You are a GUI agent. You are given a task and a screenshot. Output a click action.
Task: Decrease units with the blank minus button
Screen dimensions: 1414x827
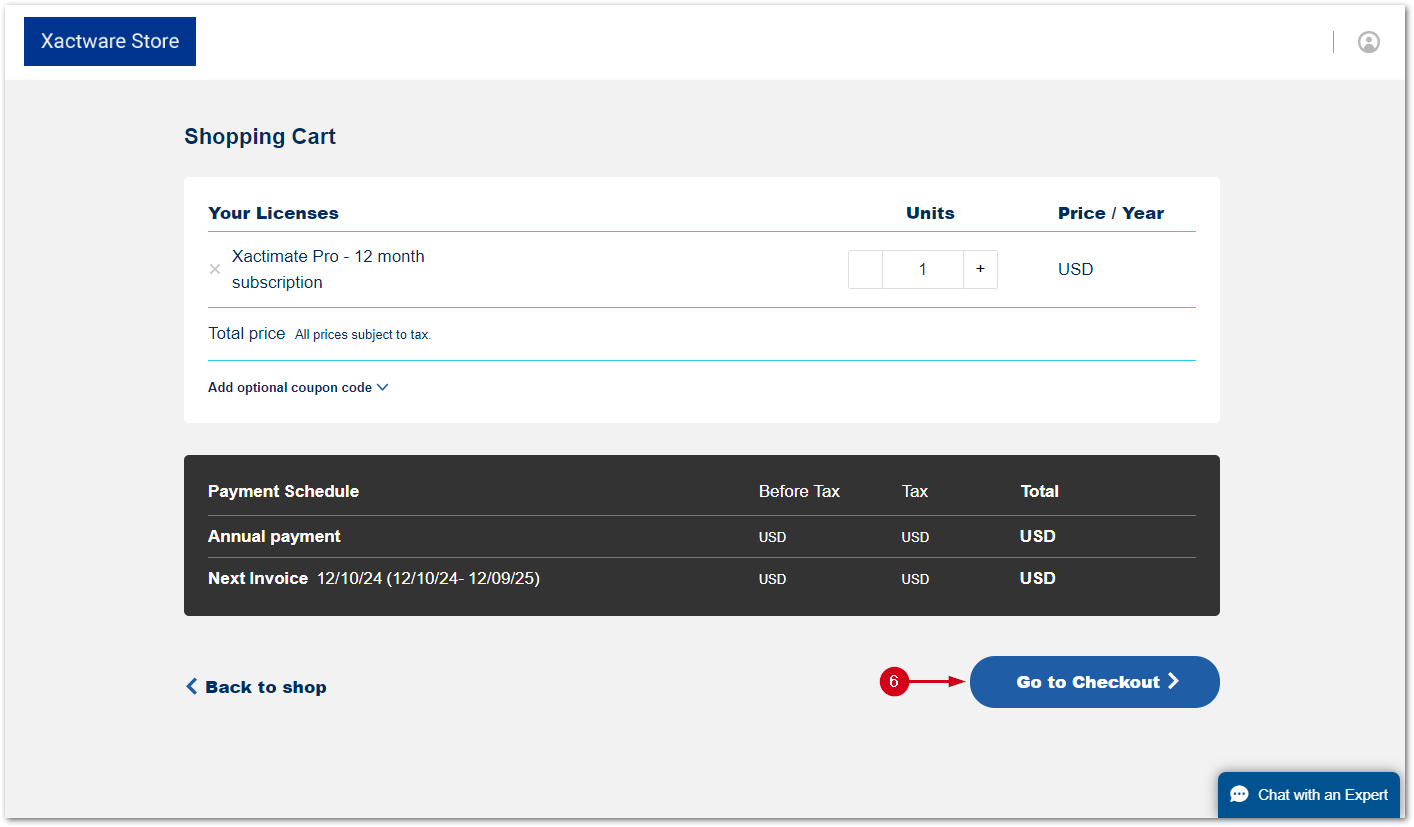(865, 269)
